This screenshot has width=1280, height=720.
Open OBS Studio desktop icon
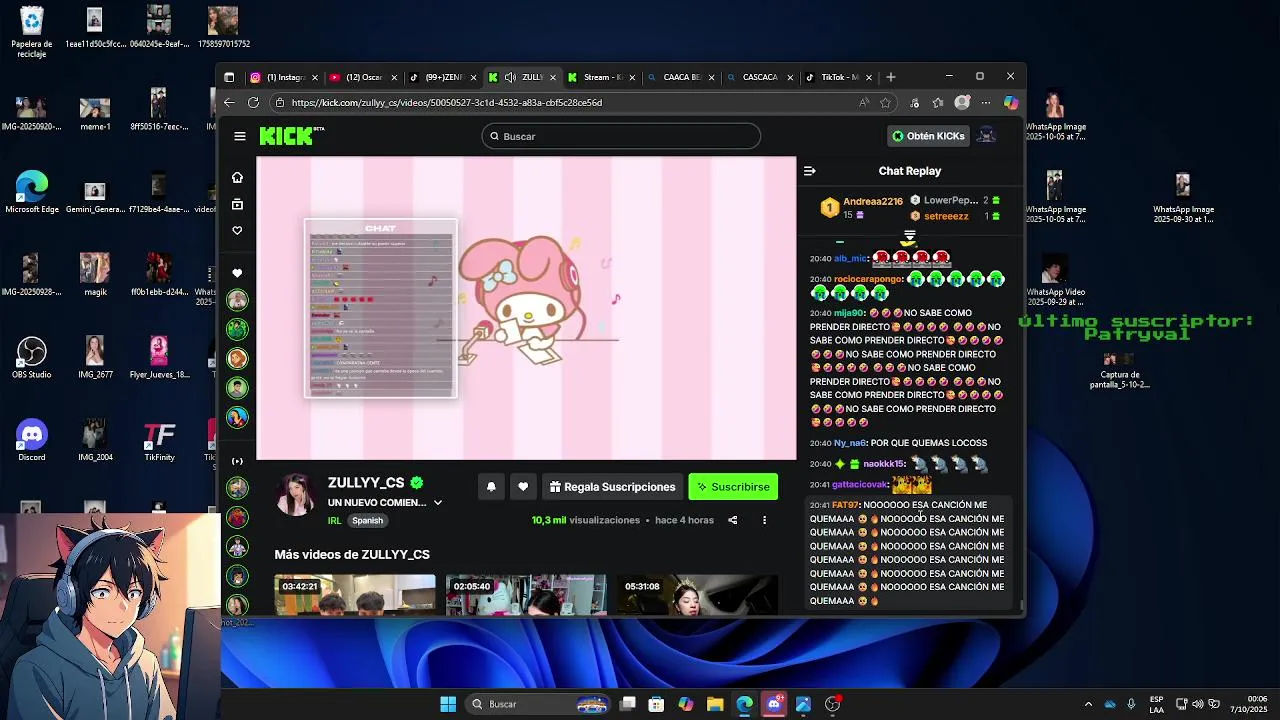tap(31, 359)
